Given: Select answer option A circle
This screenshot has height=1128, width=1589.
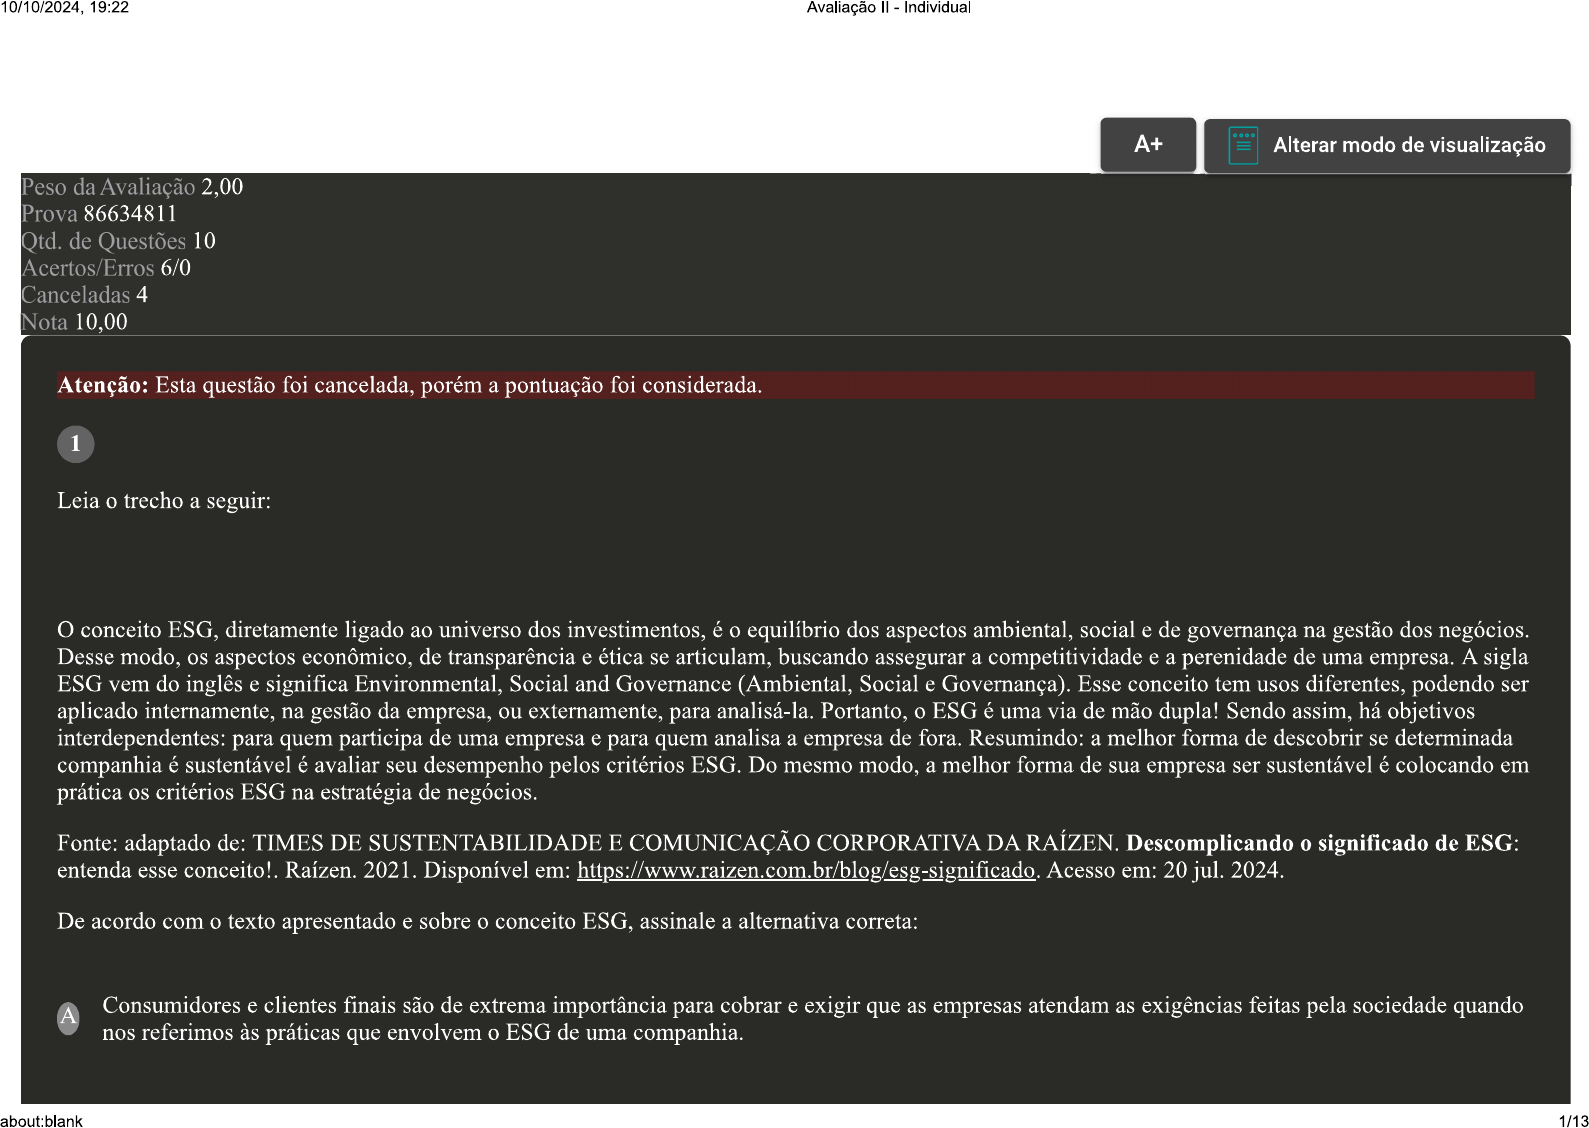Looking at the screenshot, I should click(68, 1018).
